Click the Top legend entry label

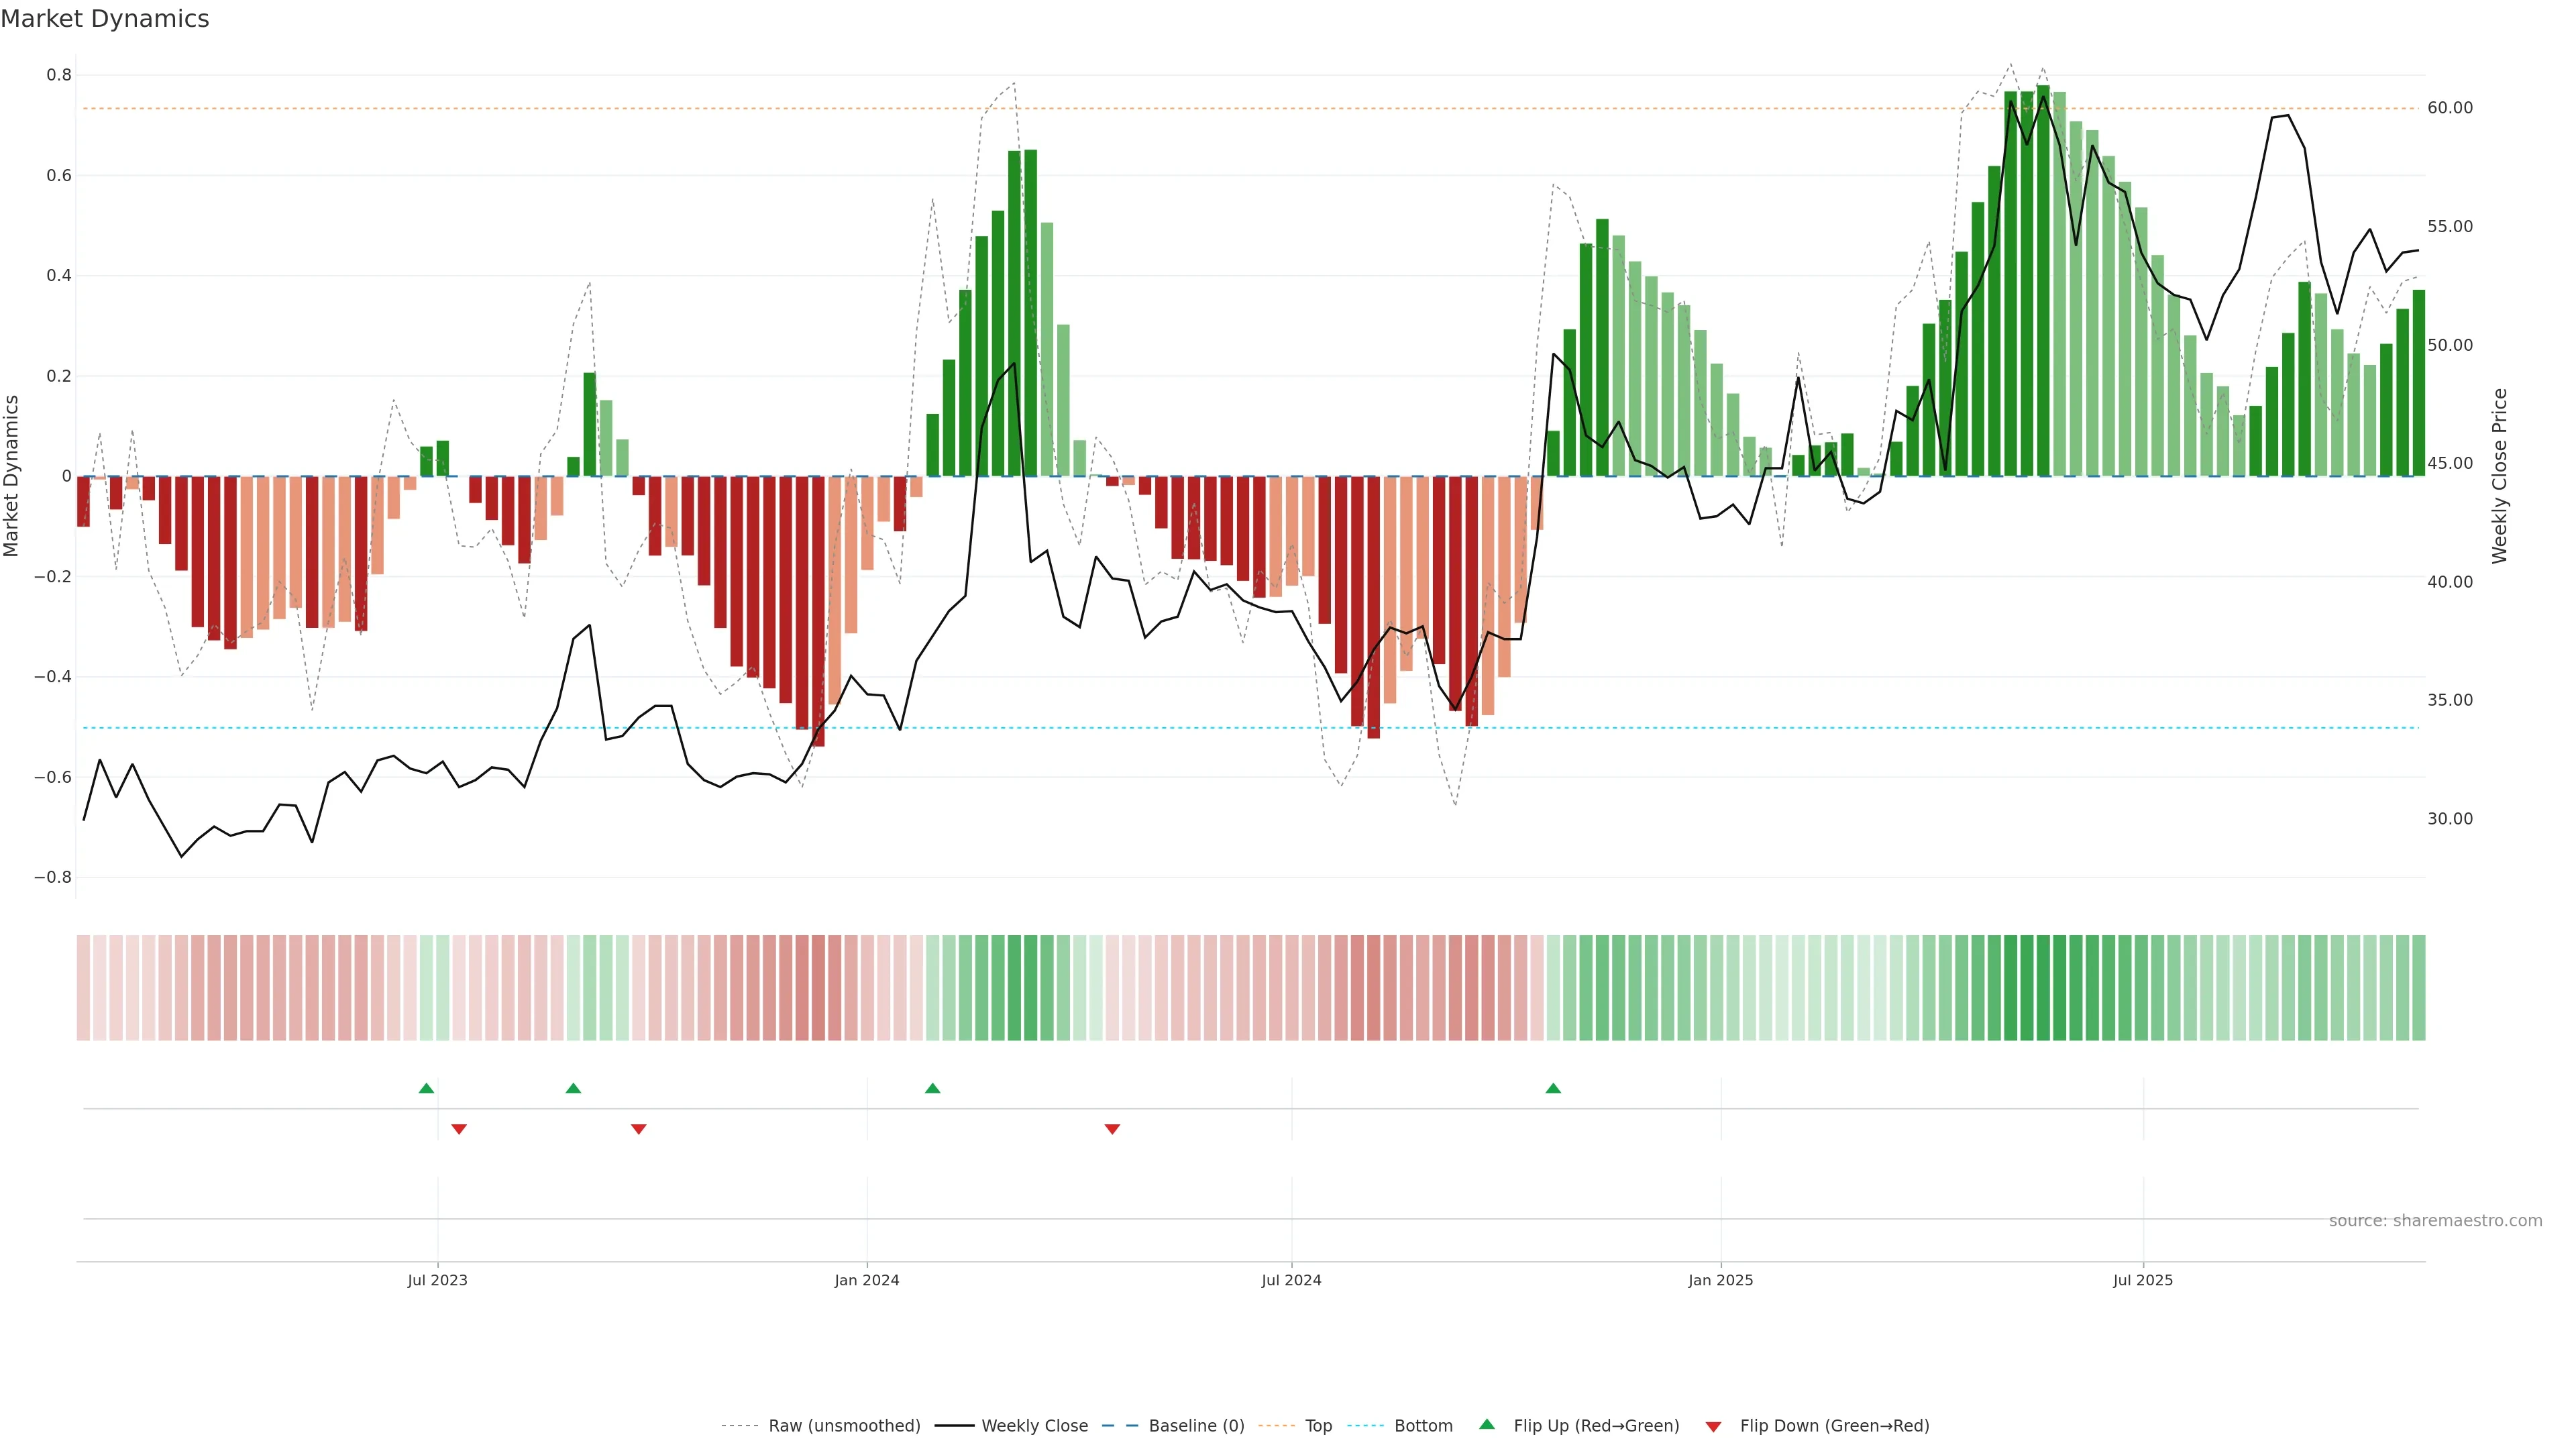[1318, 1426]
